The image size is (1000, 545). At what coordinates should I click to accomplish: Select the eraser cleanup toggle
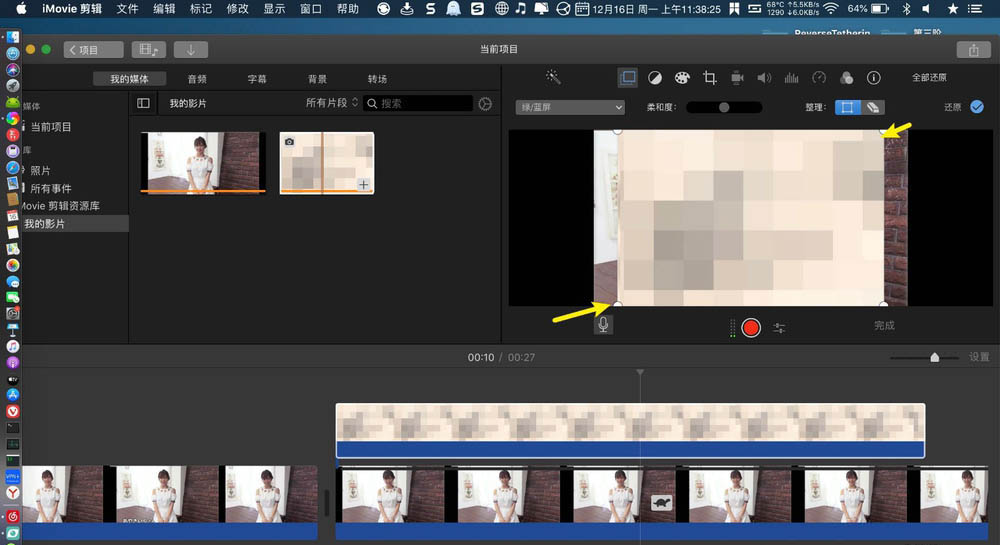[872, 107]
